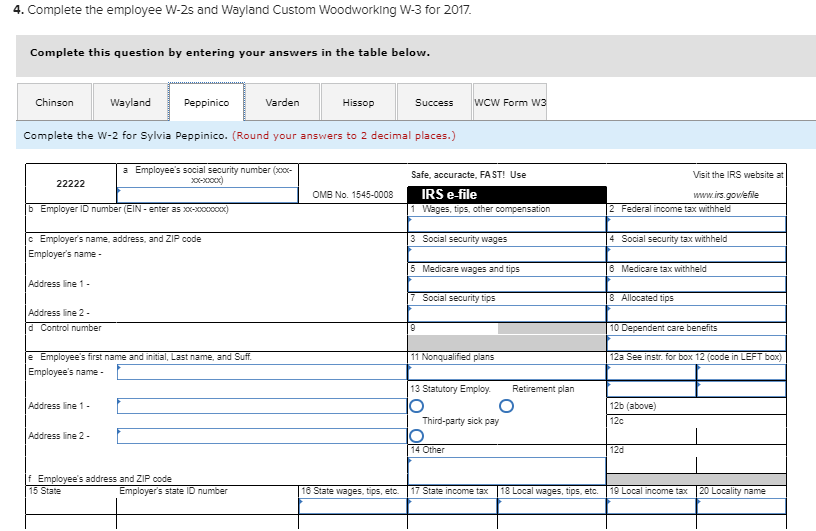Open the Varden tab

pos(282,102)
